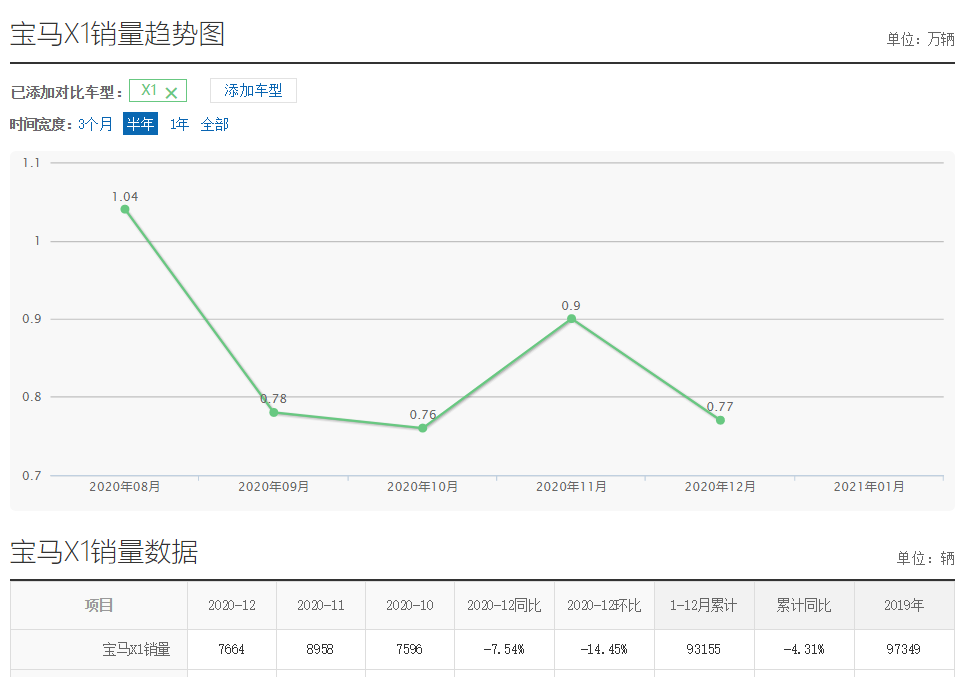The image size is (963, 677).
Task: Click the 1.1 y-axis label
Action: coord(31,163)
